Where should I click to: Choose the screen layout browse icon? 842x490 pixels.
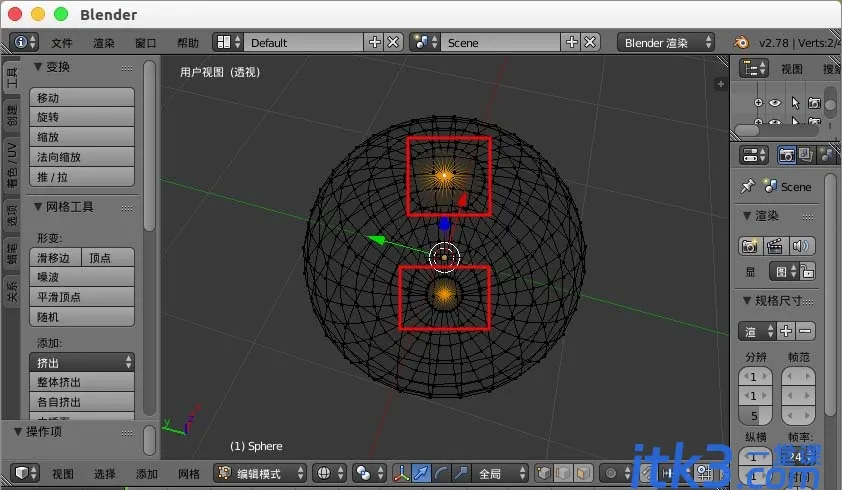(228, 42)
